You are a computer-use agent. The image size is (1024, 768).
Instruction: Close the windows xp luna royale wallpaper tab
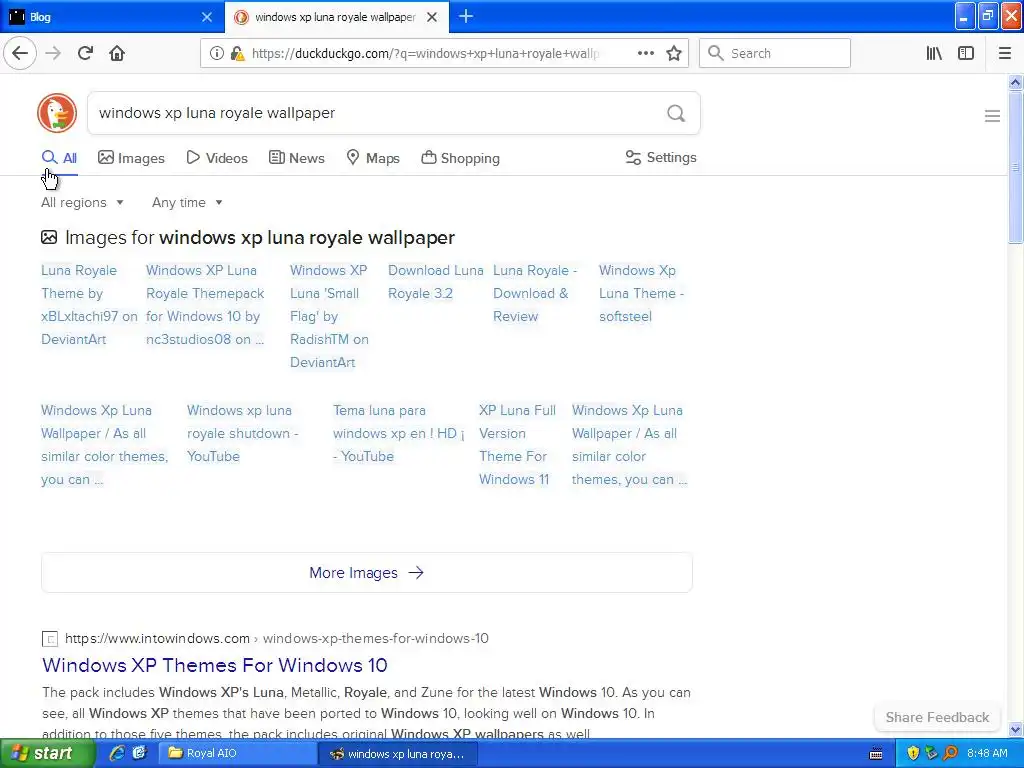(432, 17)
